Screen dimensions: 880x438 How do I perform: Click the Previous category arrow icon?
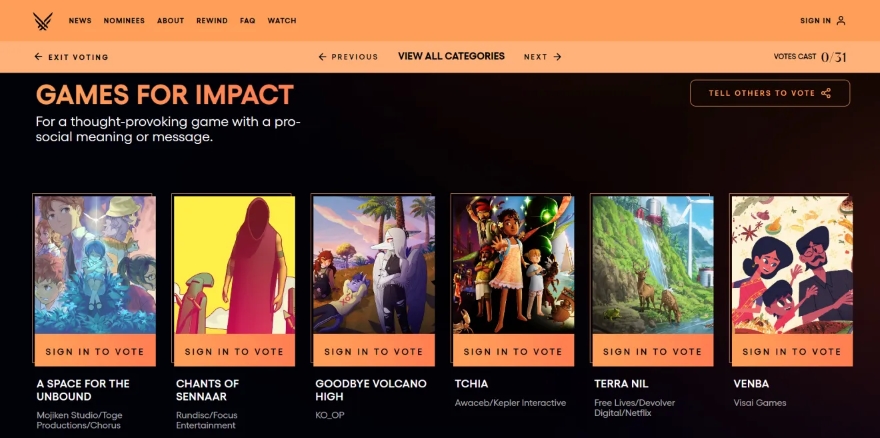(x=322, y=57)
